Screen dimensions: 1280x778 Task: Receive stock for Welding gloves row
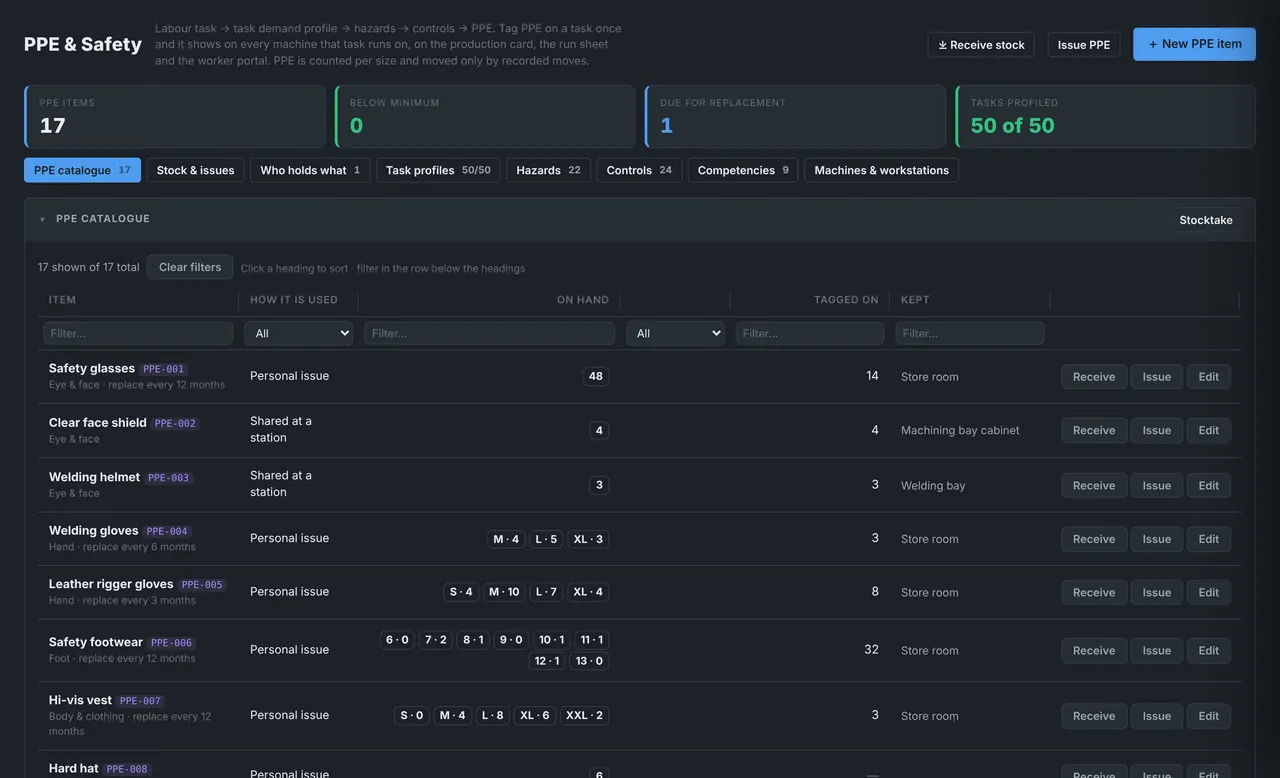click(1094, 539)
